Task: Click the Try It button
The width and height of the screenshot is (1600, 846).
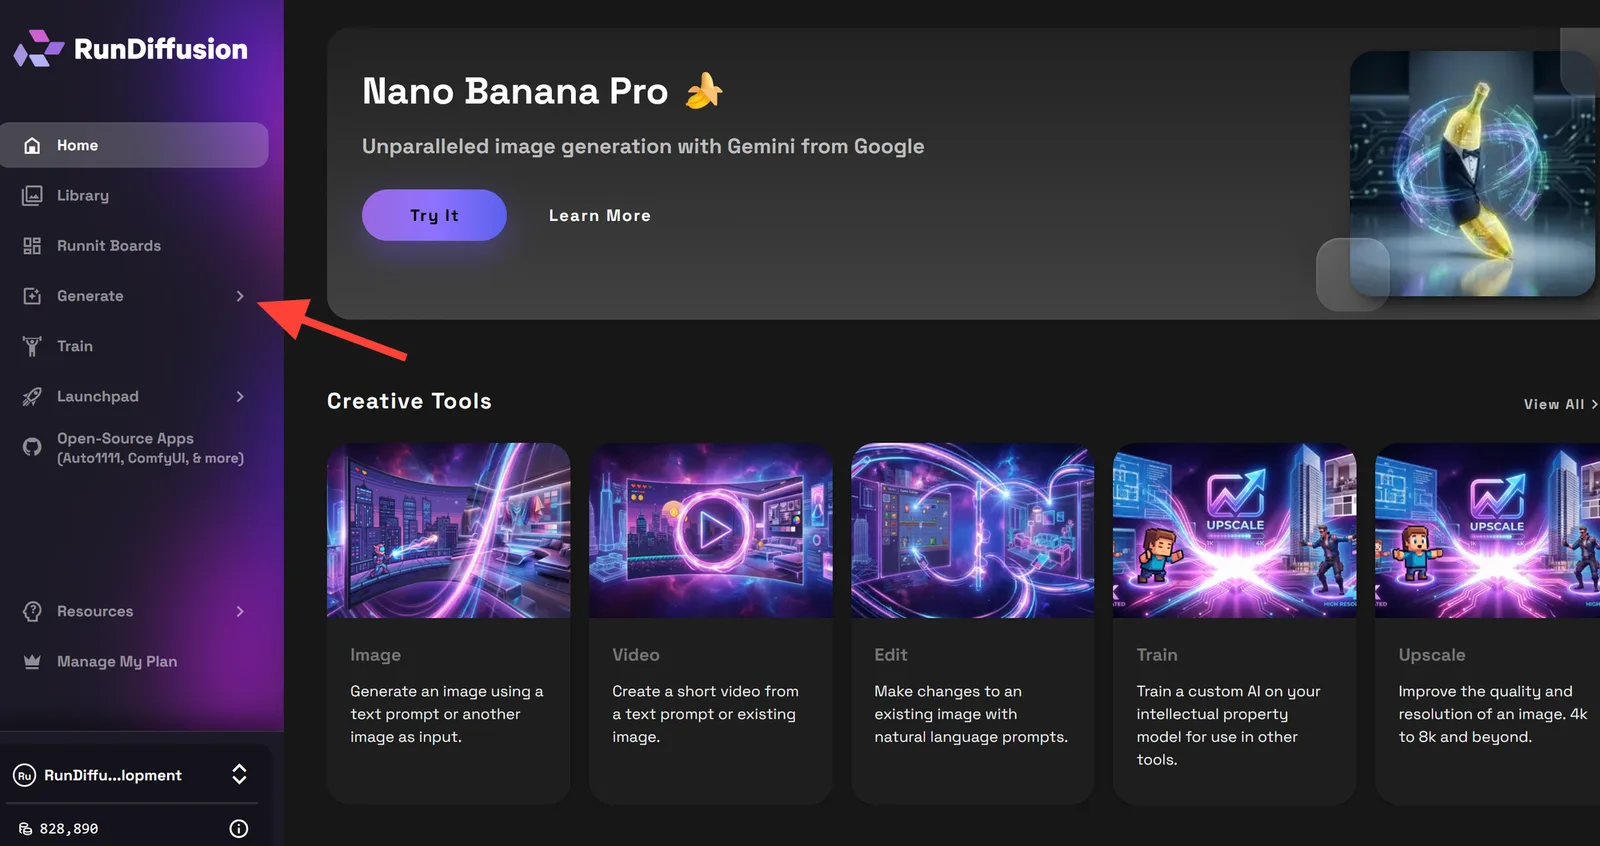Action: (x=434, y=215)
